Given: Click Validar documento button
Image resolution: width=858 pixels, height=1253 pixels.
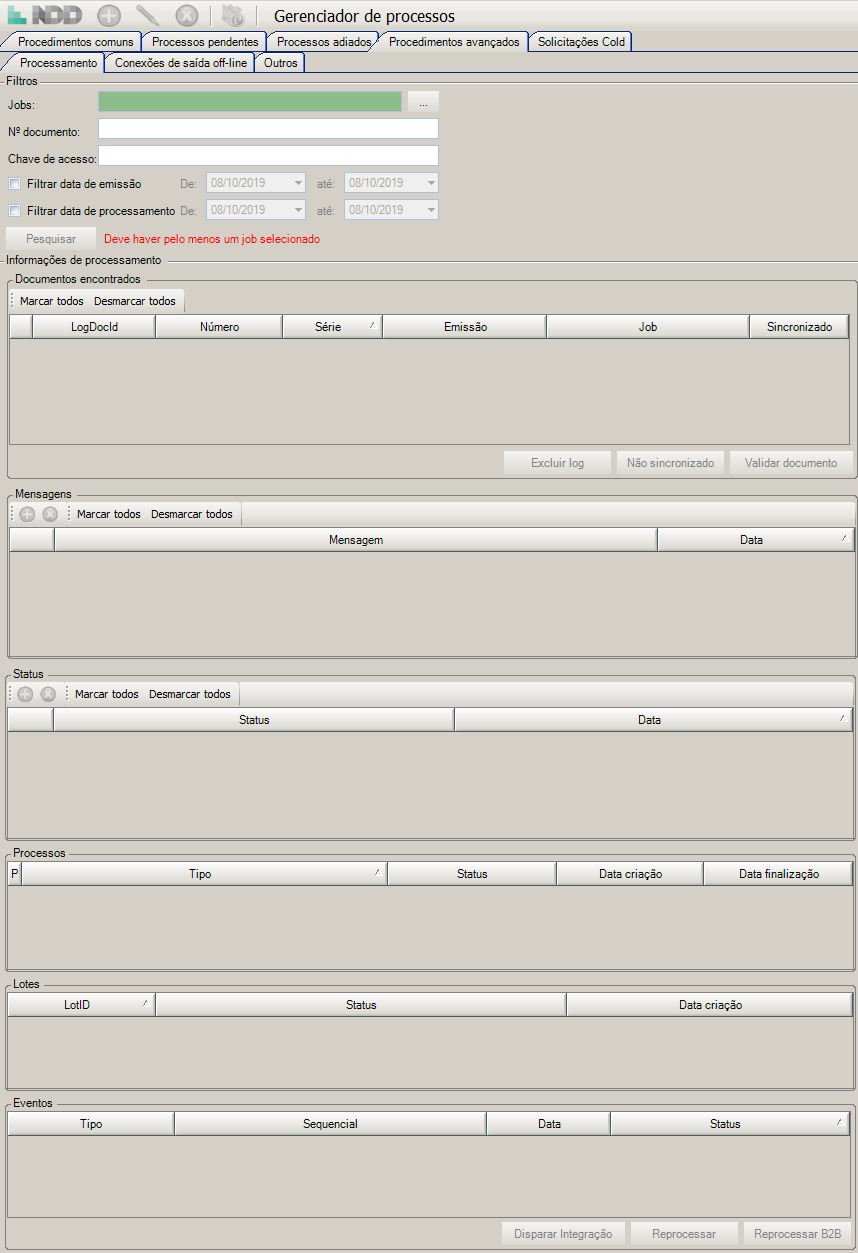Looking at the screenshot, I should pyautogui.click(x=791, y=463).
